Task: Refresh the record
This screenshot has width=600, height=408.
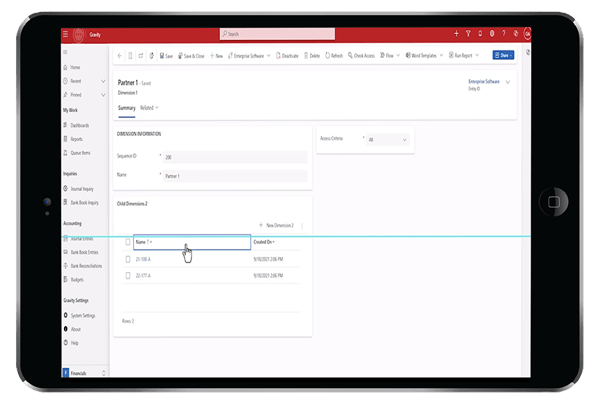Action: tap(334, 56)
